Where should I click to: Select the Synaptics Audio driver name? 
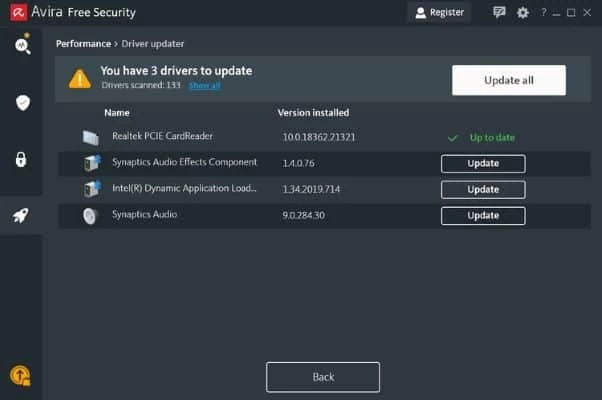pos(145,214)
